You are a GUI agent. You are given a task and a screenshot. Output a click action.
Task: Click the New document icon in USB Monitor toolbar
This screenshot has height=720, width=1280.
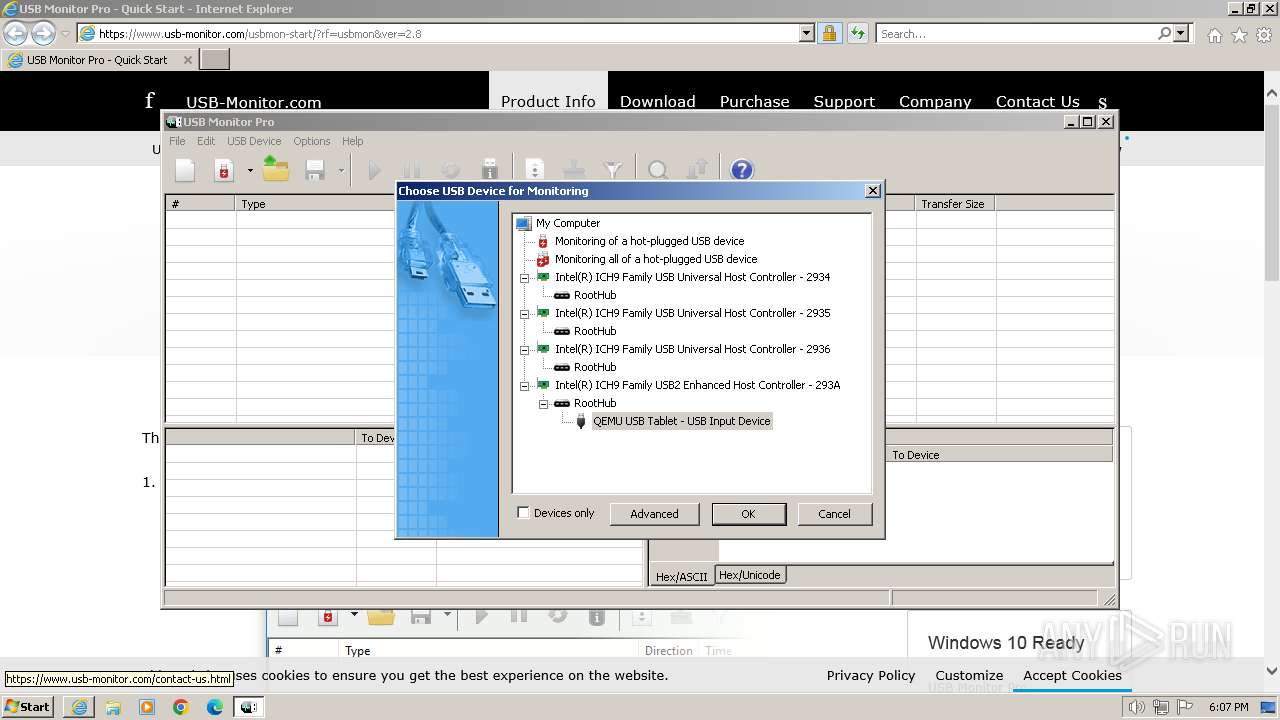point(186,170)
